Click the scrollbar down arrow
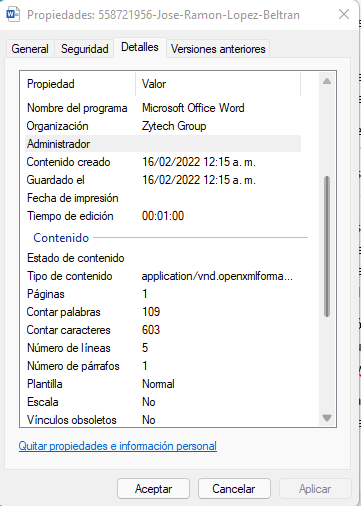The height and width of the screenshot is (506, 361). point(327,418)
